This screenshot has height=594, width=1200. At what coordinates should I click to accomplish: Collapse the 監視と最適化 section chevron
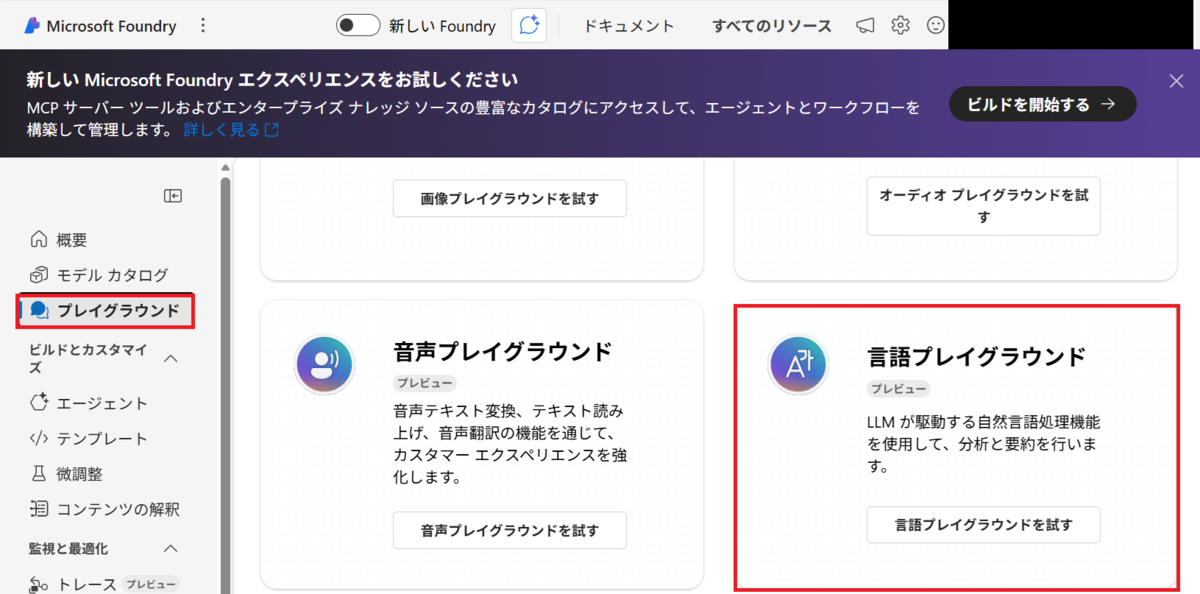(x=171, y=549)
